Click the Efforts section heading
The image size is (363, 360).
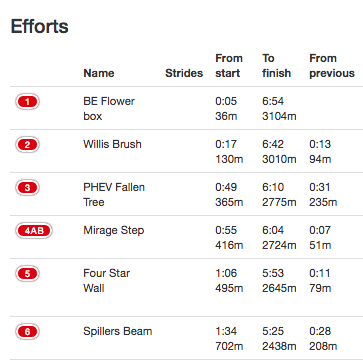point(40,26)
